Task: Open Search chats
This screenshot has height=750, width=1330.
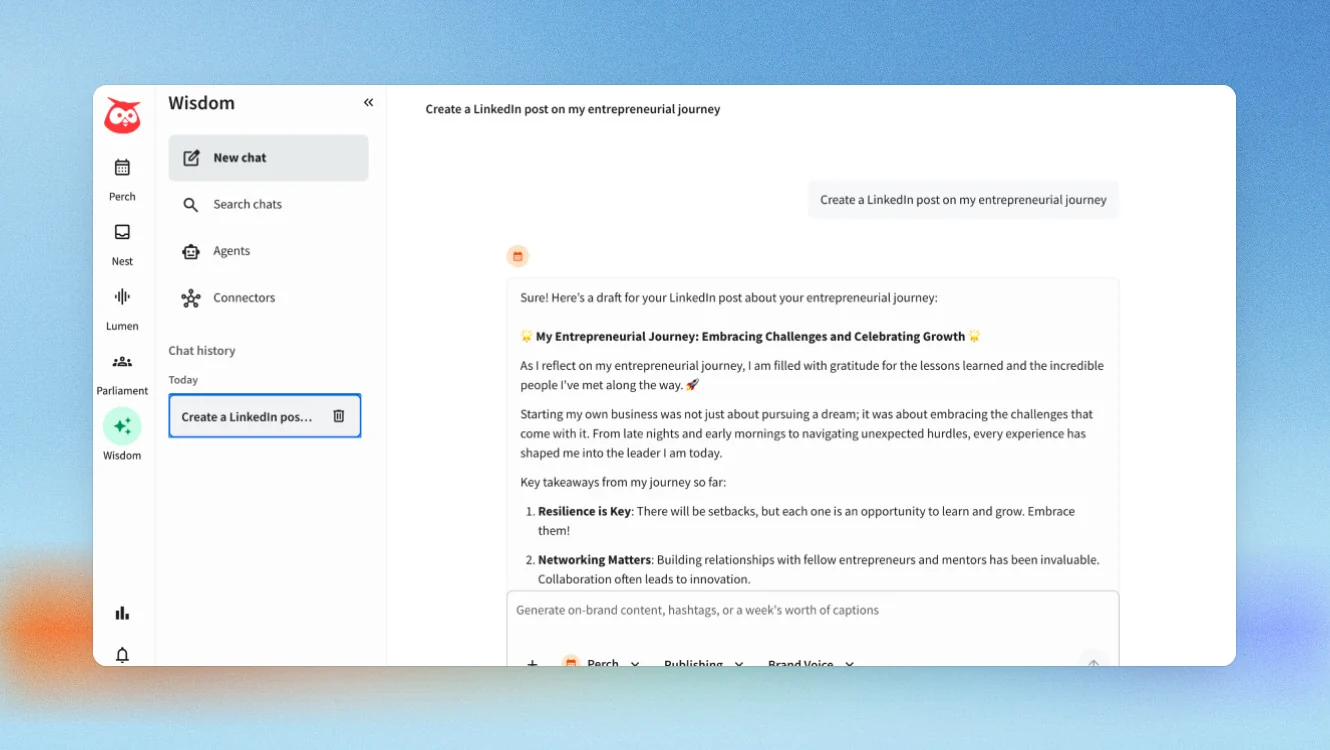Action: 268,205
